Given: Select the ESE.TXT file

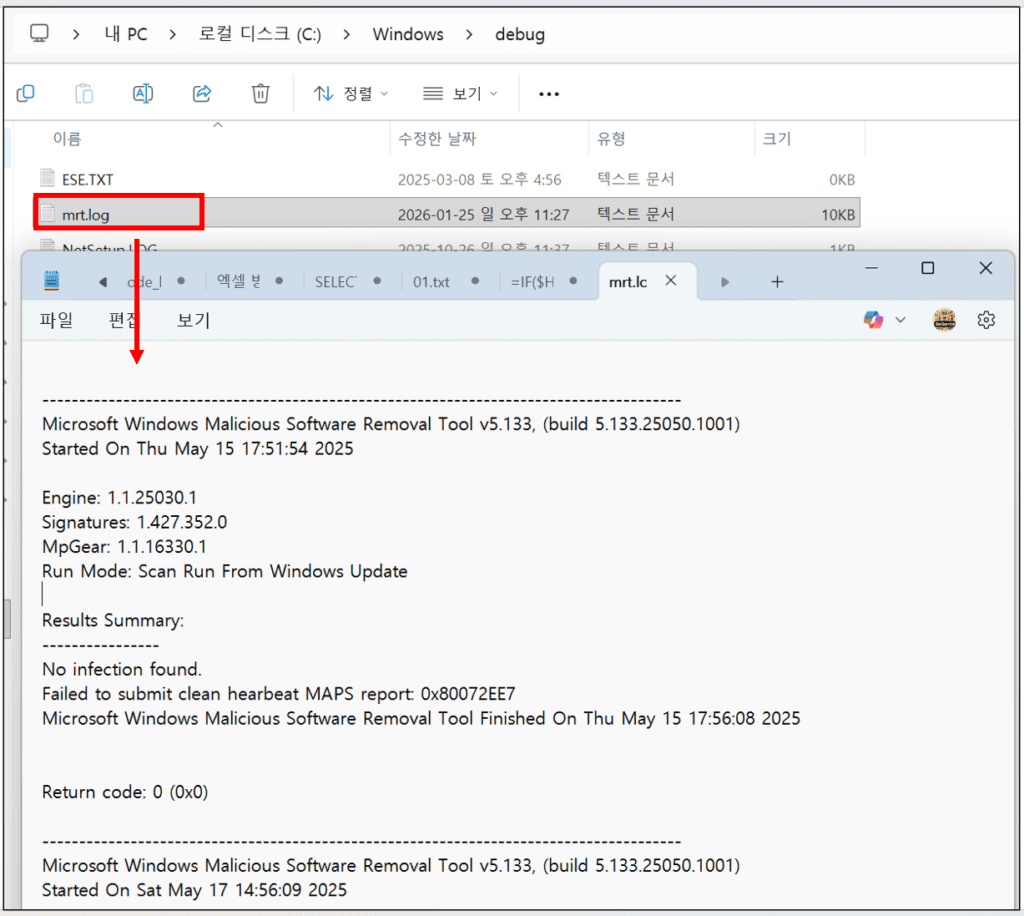Looking at the screenshot, I should point(88,180).
